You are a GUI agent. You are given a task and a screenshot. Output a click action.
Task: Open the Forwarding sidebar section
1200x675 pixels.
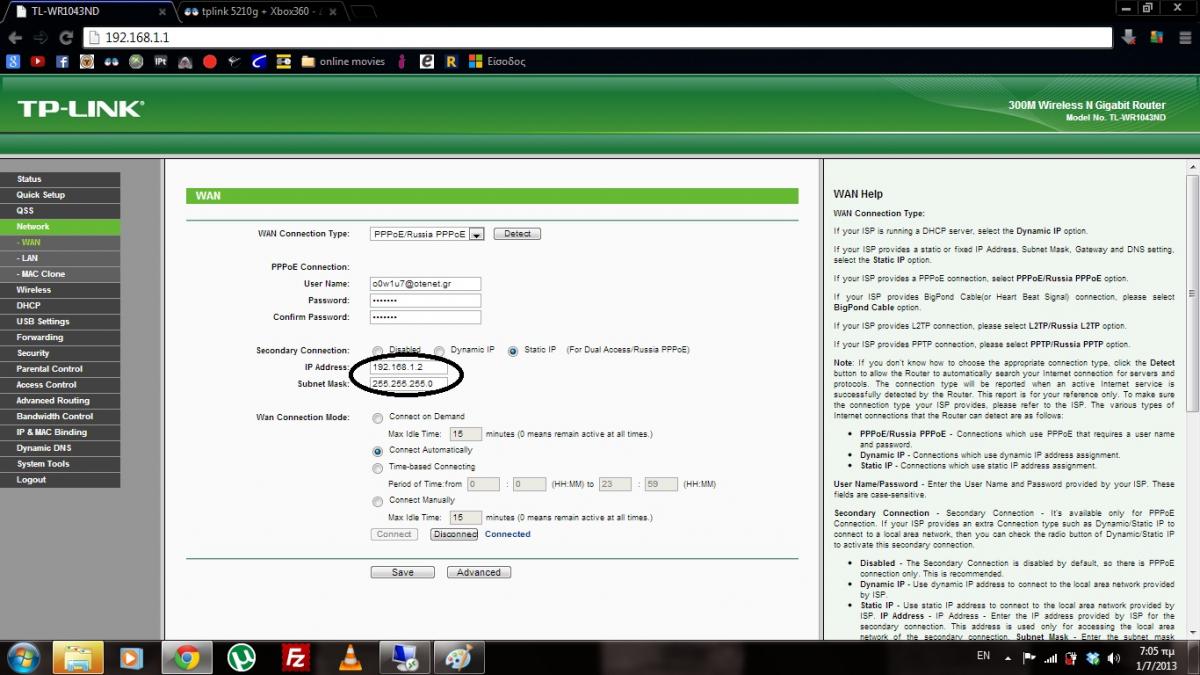(x=60, y=337)
